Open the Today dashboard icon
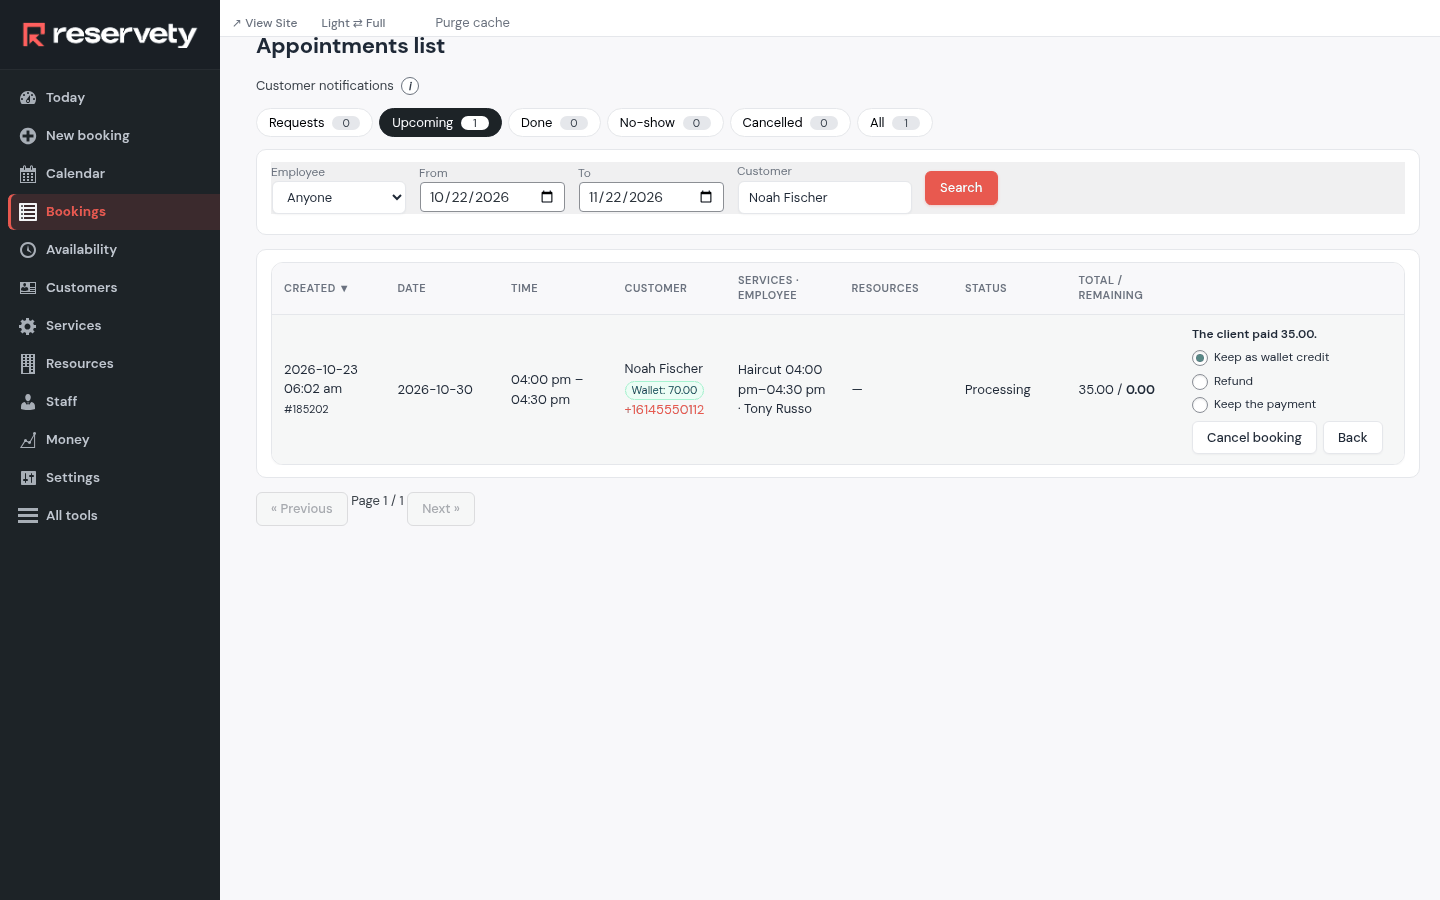The width and height of the screenshot is (1440, 900). coord(28,98)
